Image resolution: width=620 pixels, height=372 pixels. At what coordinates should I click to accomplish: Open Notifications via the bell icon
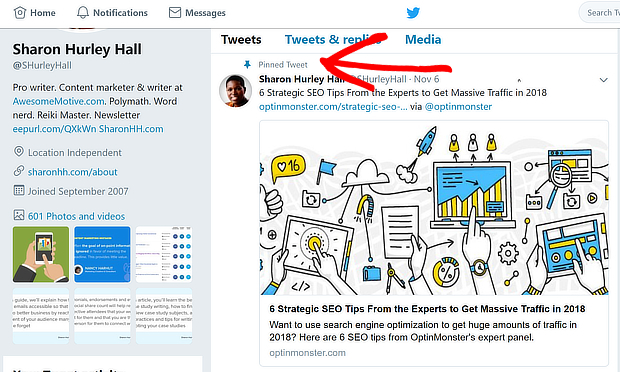pyautogui.click(x=83, y=13)
